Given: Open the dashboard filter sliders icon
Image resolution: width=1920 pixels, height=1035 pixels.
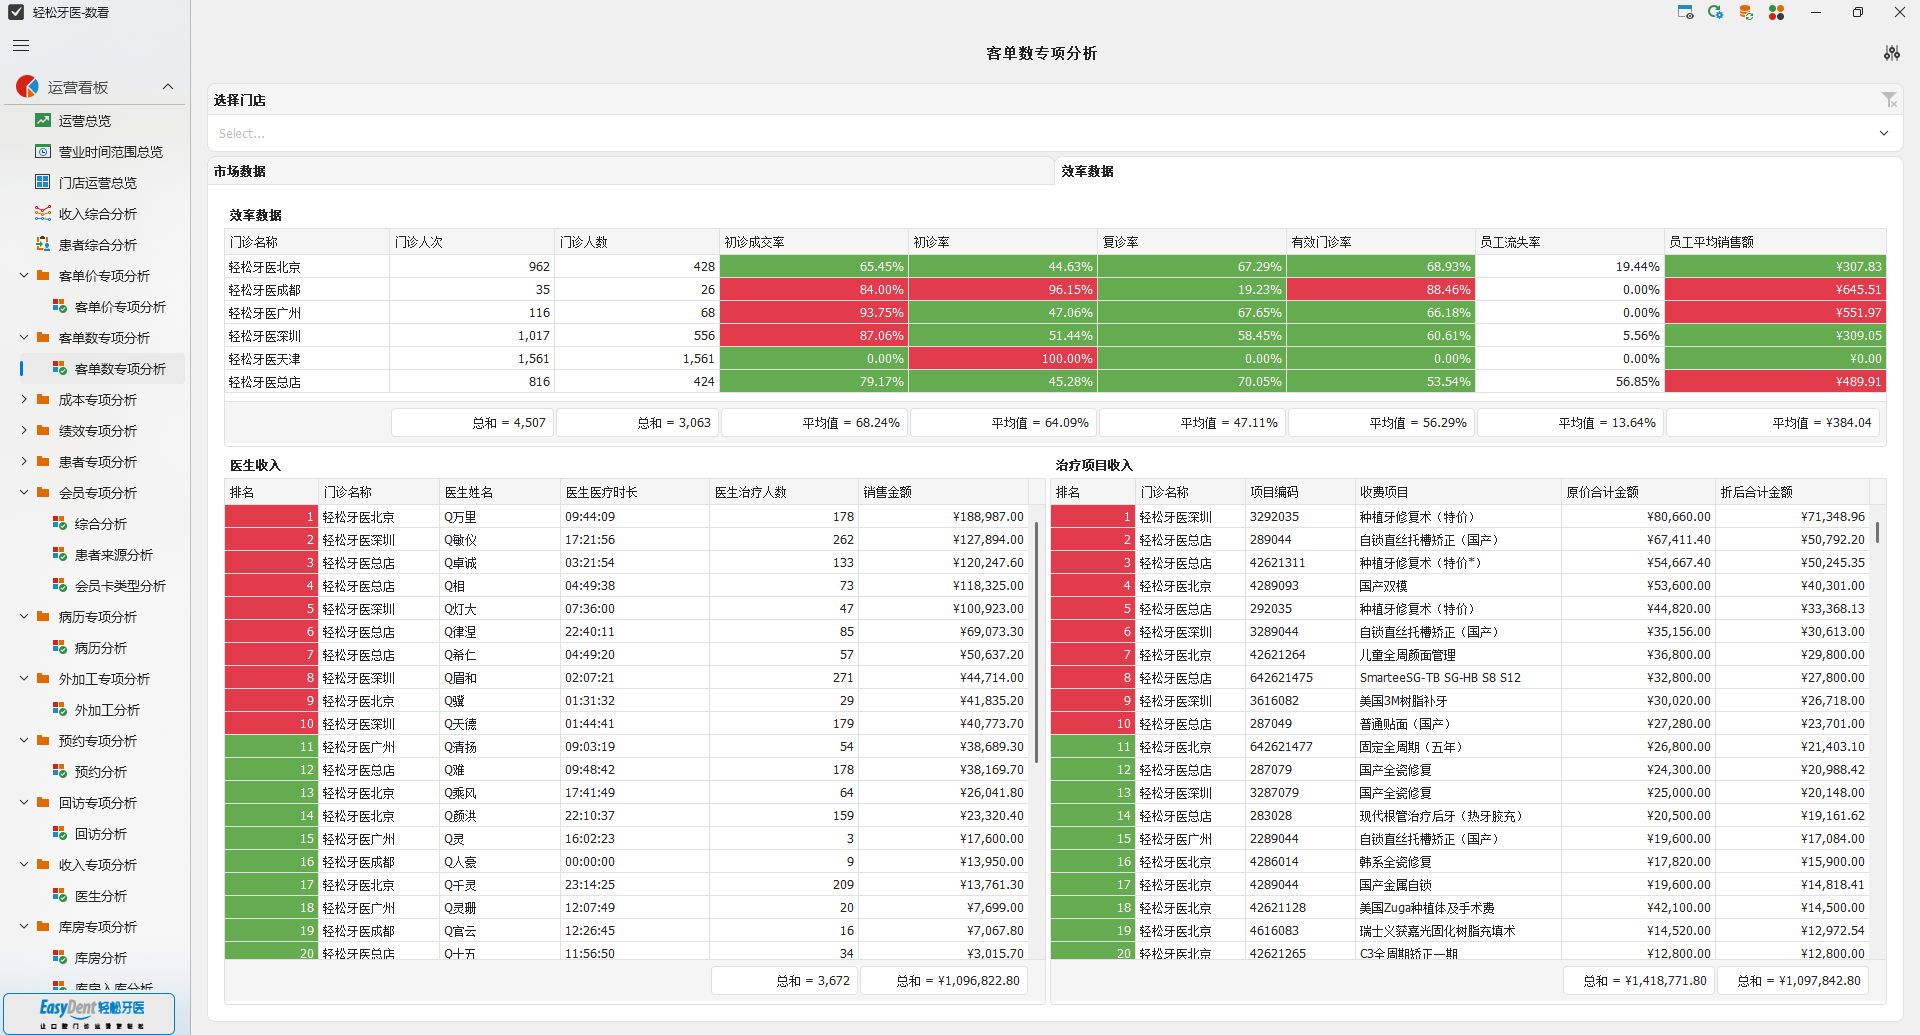Looking at the screenshot, I should pos(1891,53).
